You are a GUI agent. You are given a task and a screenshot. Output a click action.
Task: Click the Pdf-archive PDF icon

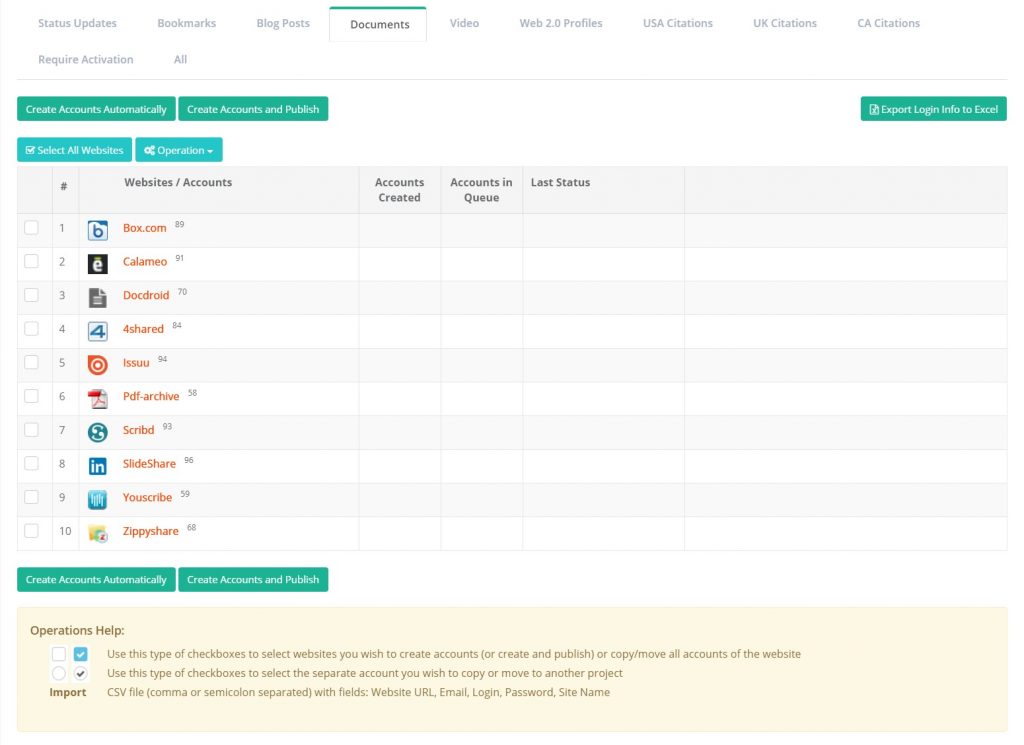coord(98,399)
